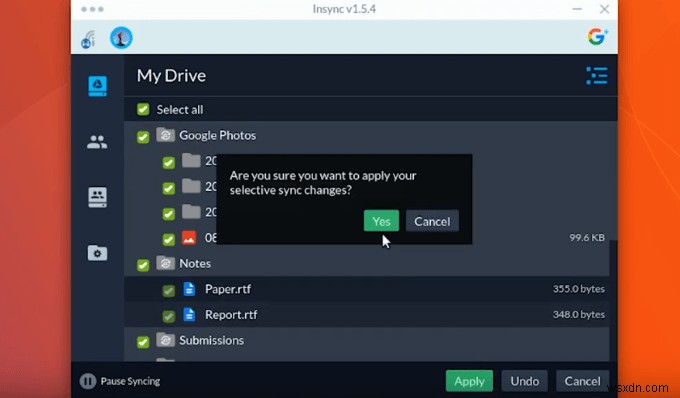This screenshot has height=398, width=680.
Task: Click the first gray subfolder icon
Action: click(191, 160)
